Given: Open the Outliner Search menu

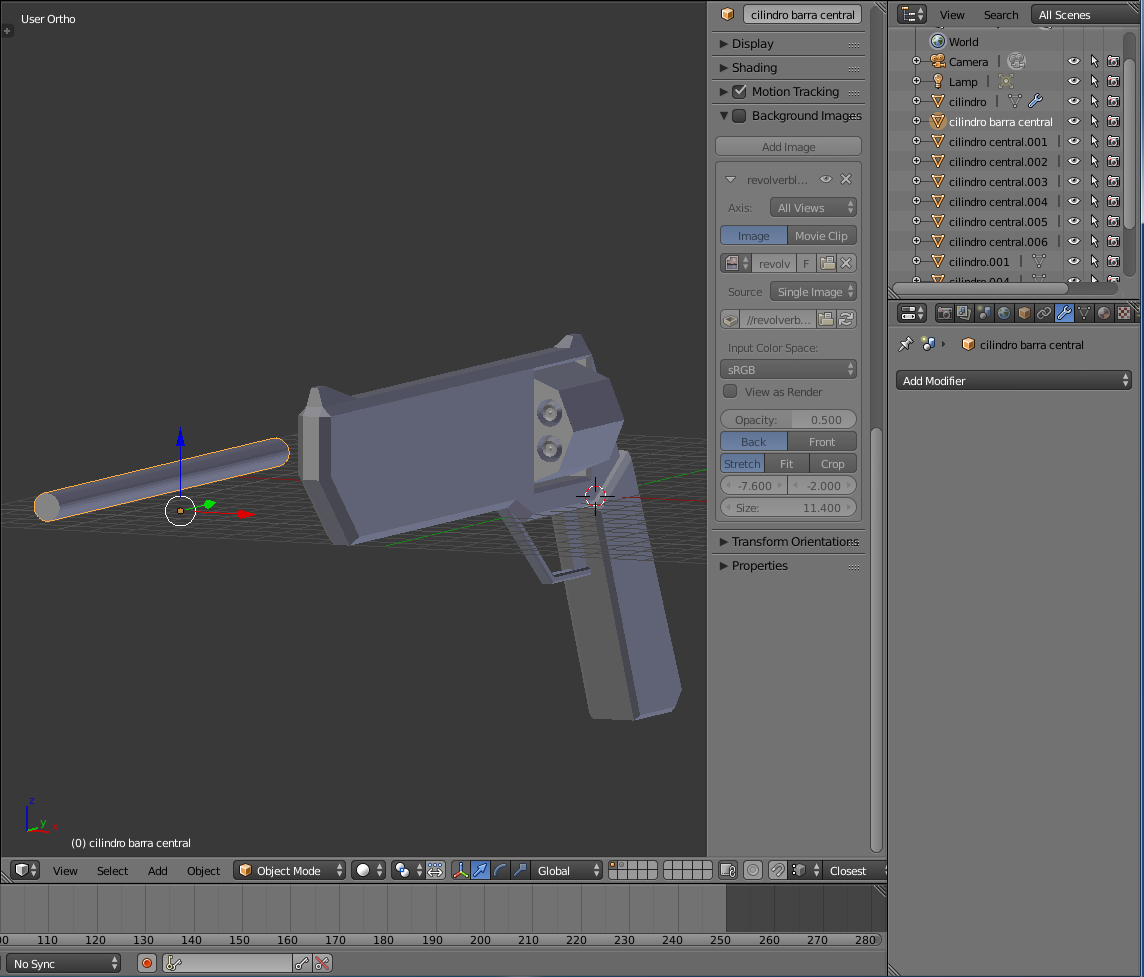Looking at the screenshot, I should point(1000,15).
